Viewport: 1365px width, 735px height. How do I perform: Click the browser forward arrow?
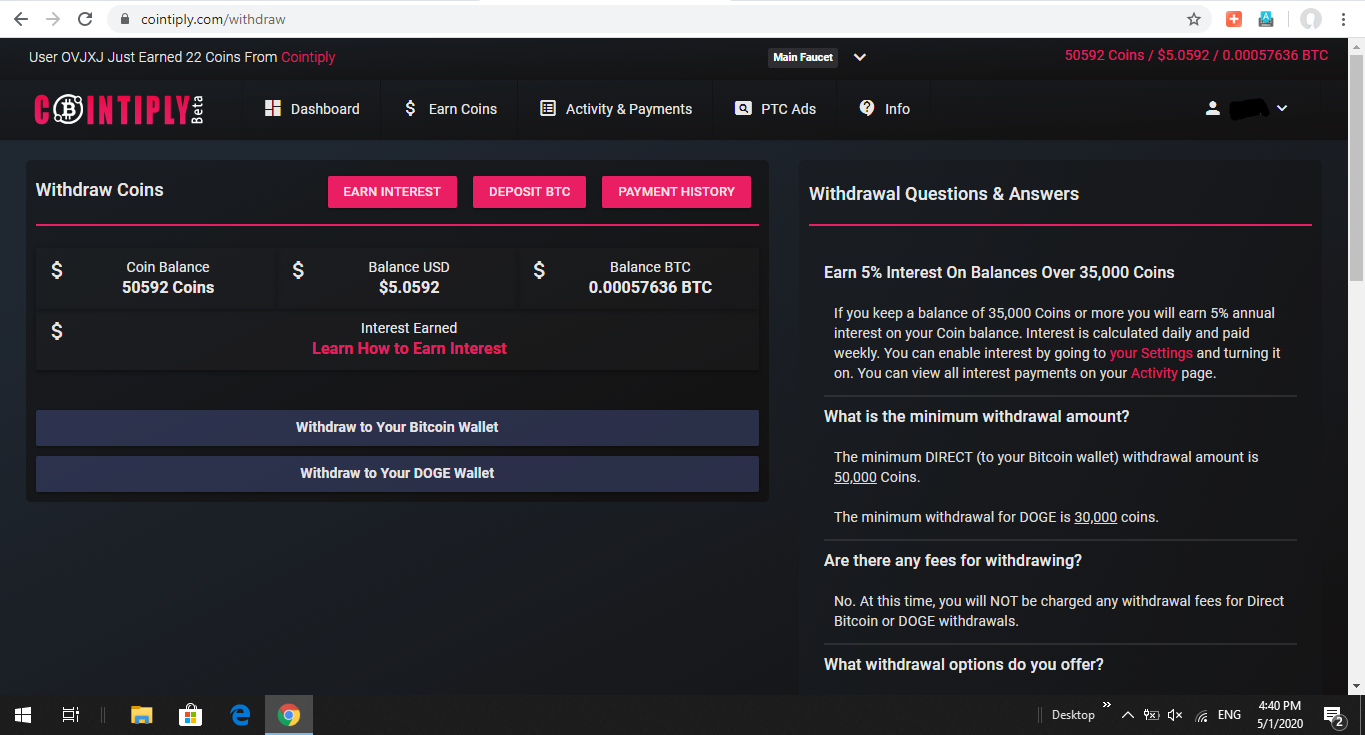(x=53, y=19)
